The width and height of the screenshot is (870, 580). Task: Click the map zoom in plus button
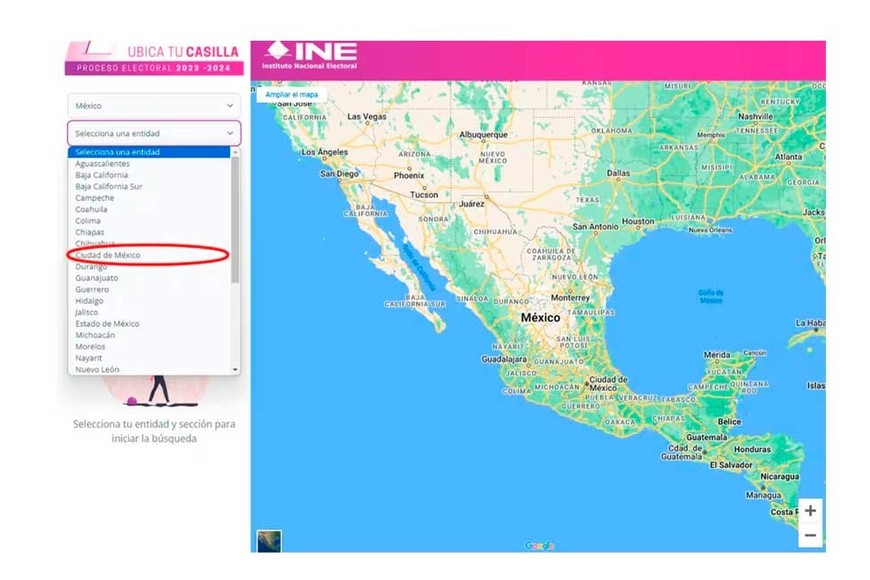click(810, 511)
